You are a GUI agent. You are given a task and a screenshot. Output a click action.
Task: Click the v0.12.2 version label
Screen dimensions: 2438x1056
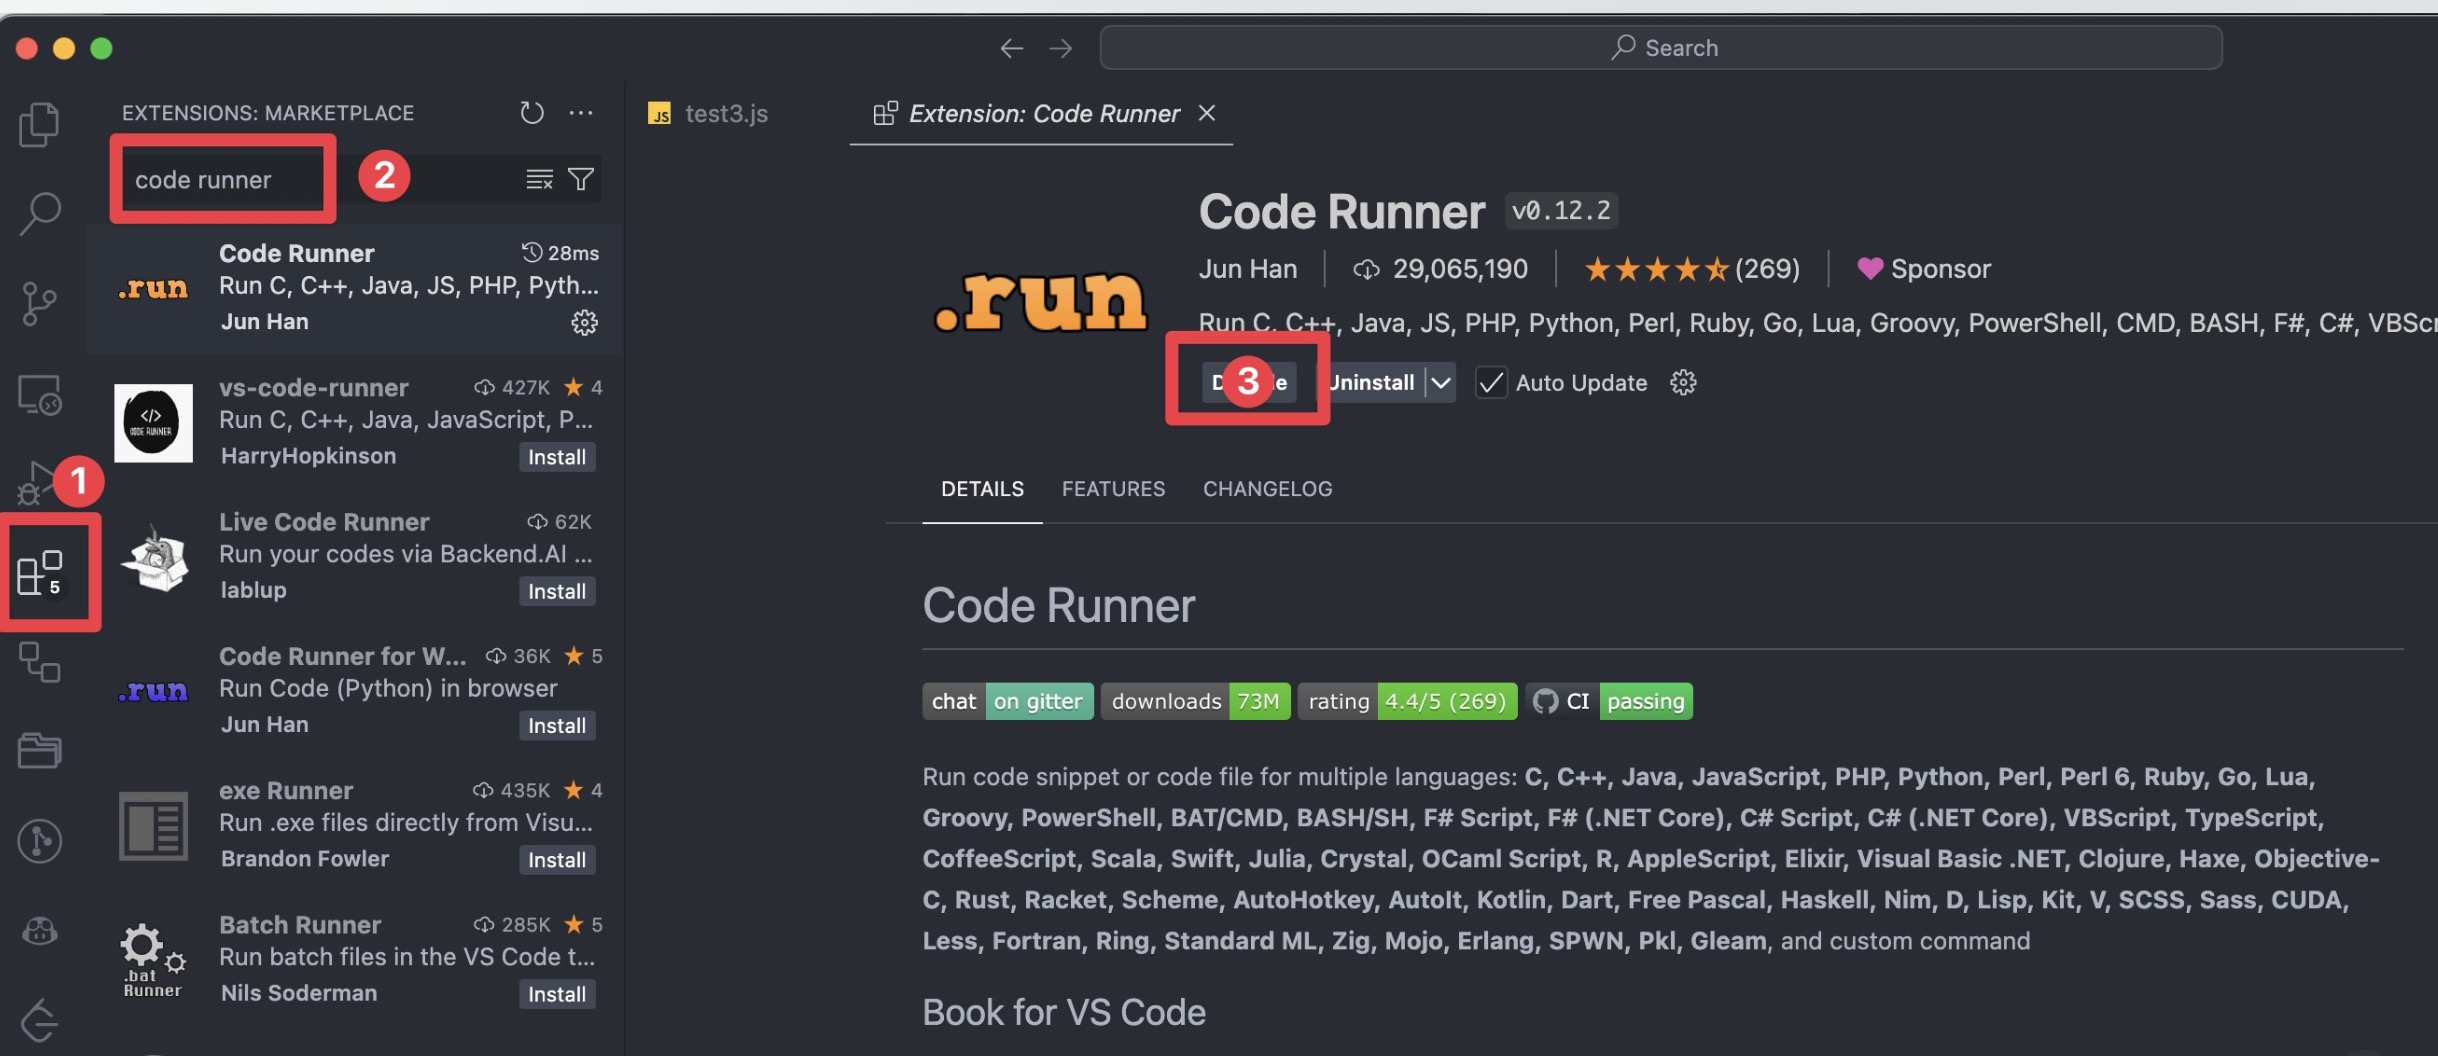pos(1561,211)
